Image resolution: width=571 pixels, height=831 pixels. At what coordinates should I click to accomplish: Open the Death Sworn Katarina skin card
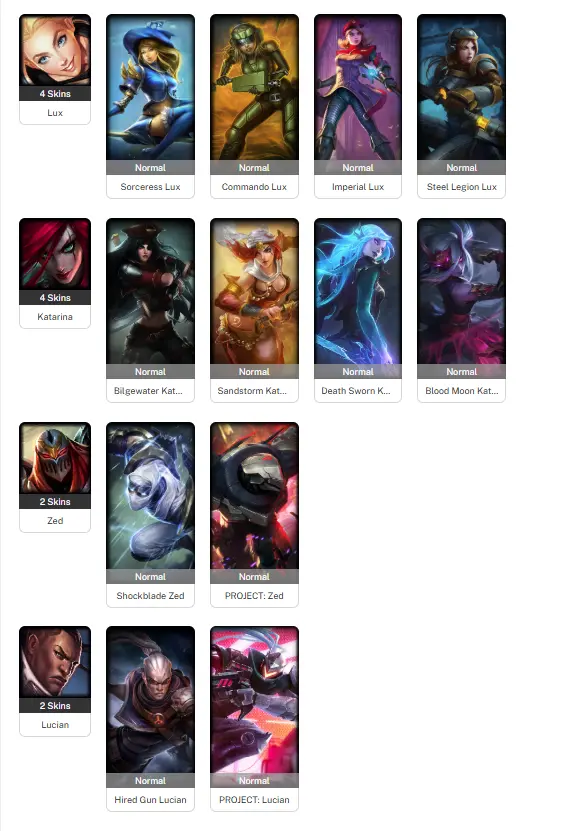358,311
